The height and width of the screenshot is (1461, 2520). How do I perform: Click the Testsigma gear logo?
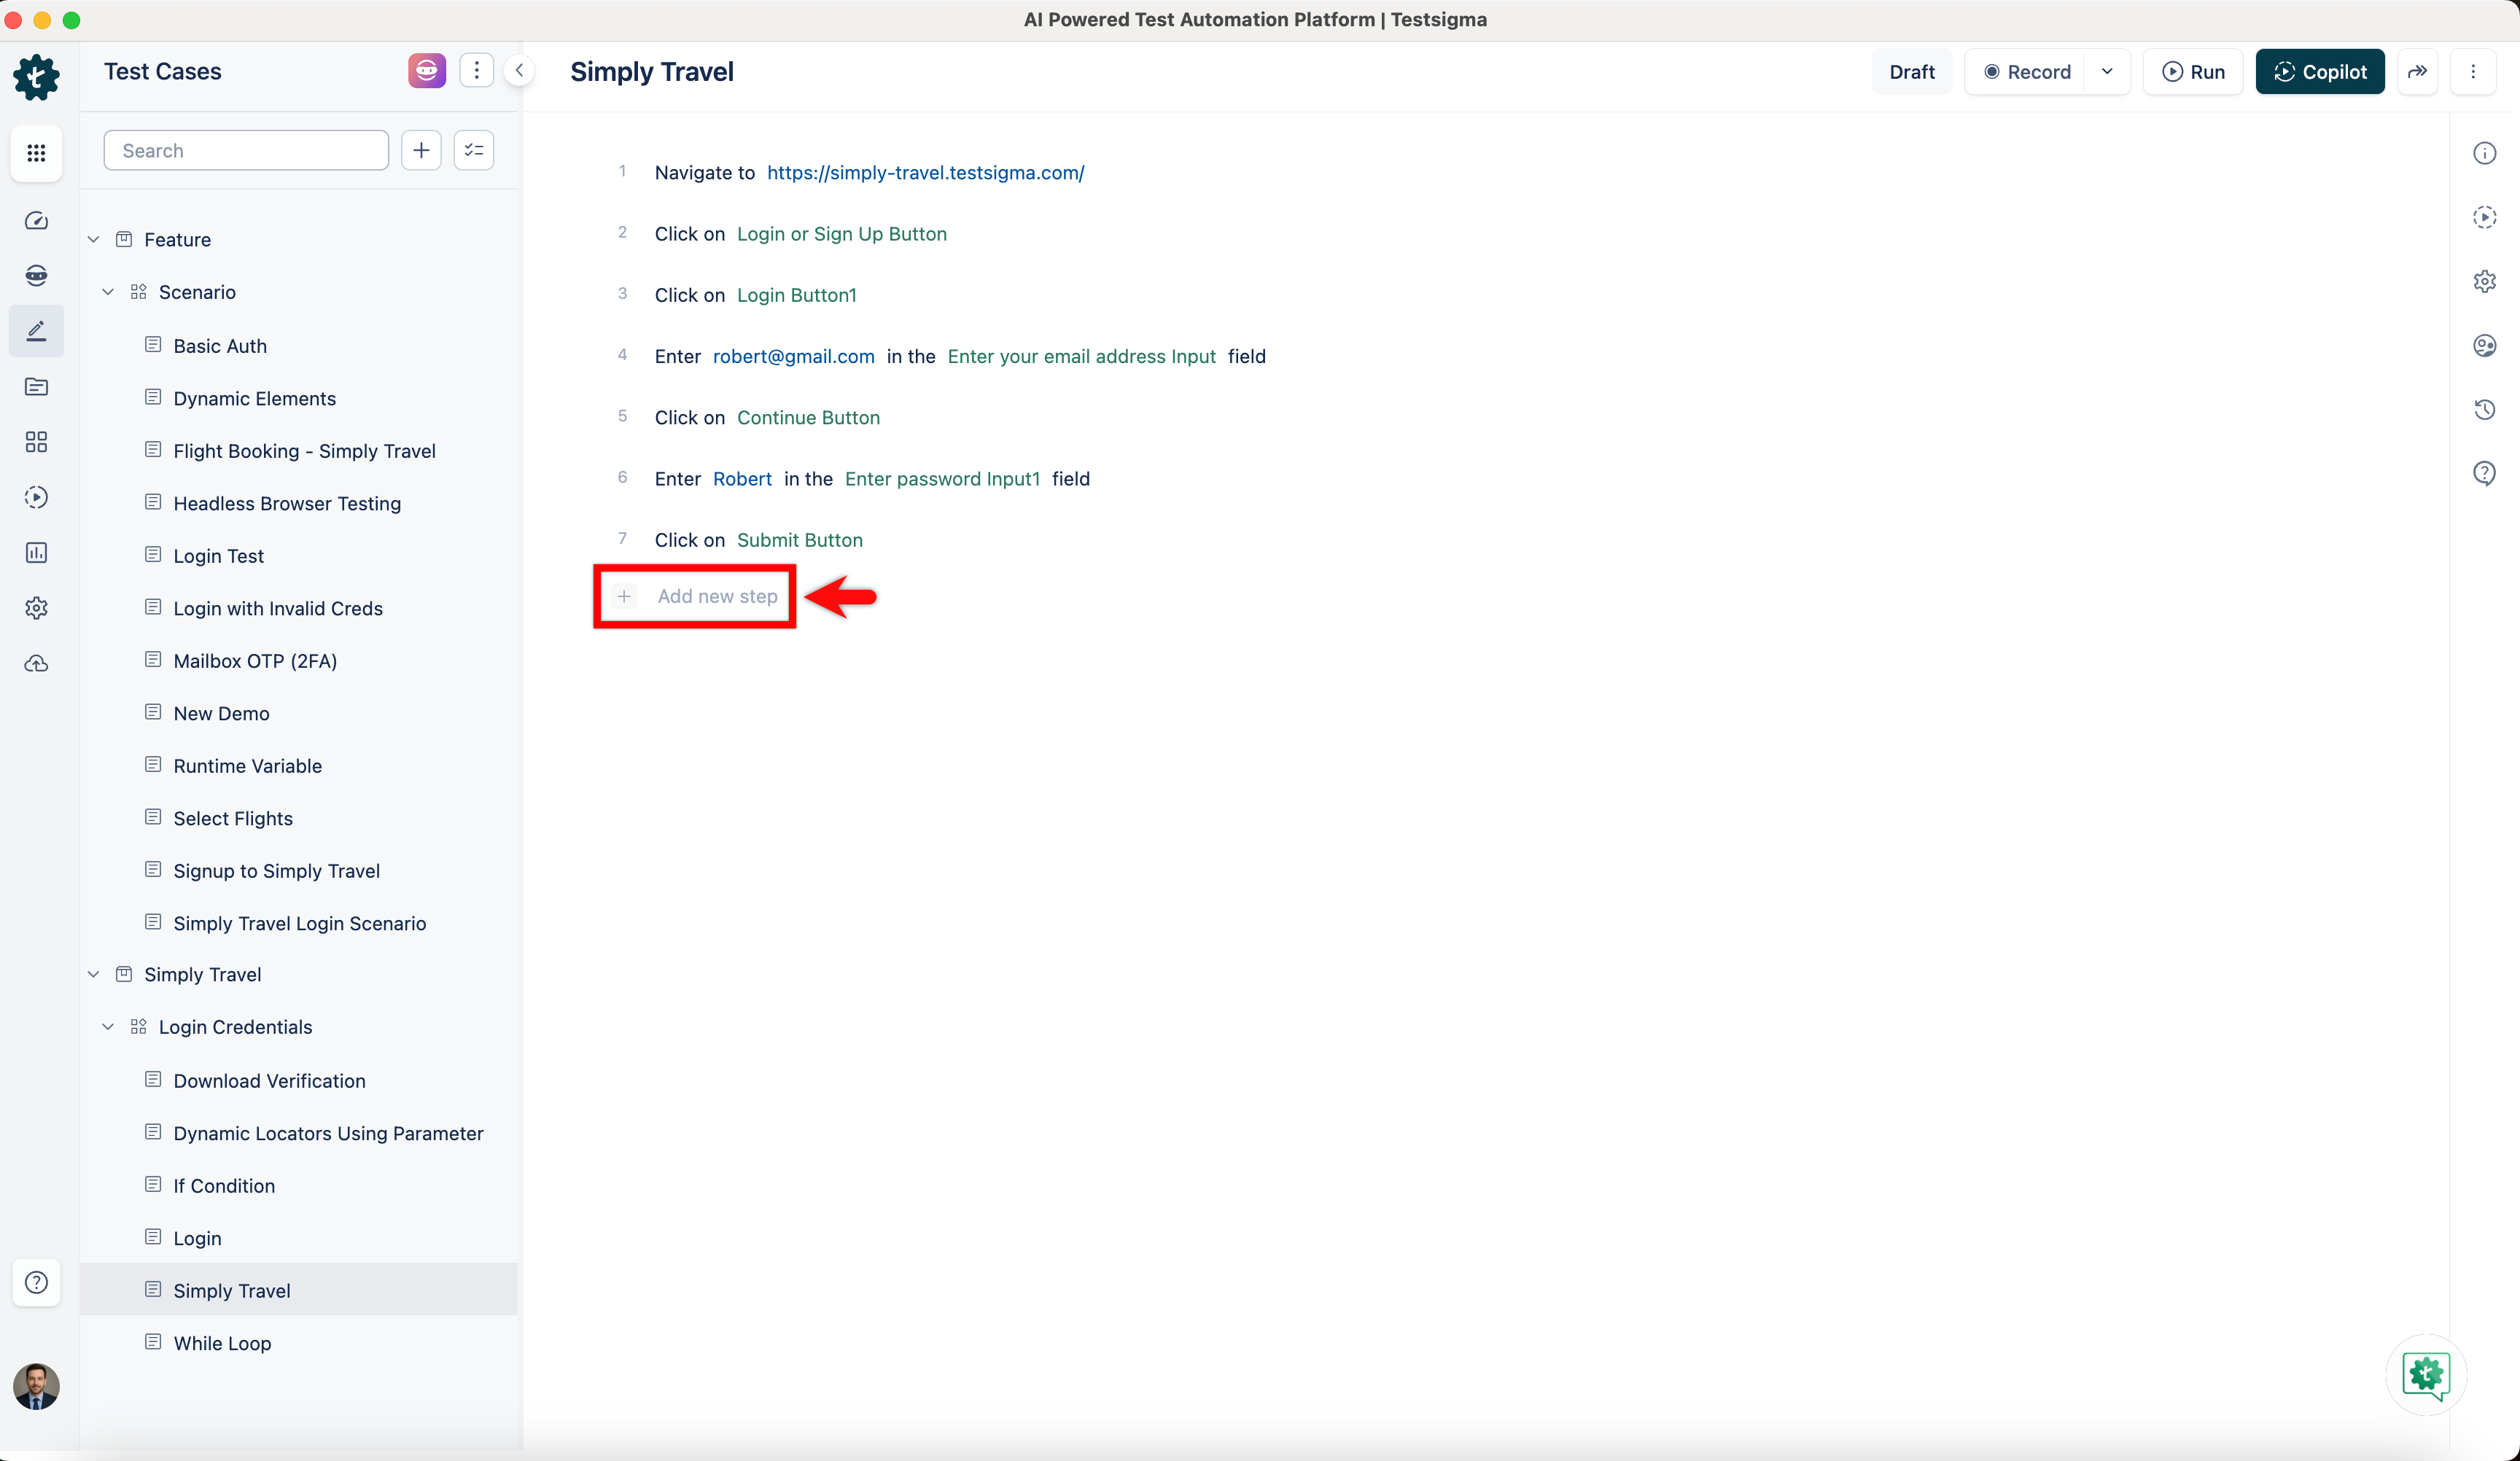[36, 77]
